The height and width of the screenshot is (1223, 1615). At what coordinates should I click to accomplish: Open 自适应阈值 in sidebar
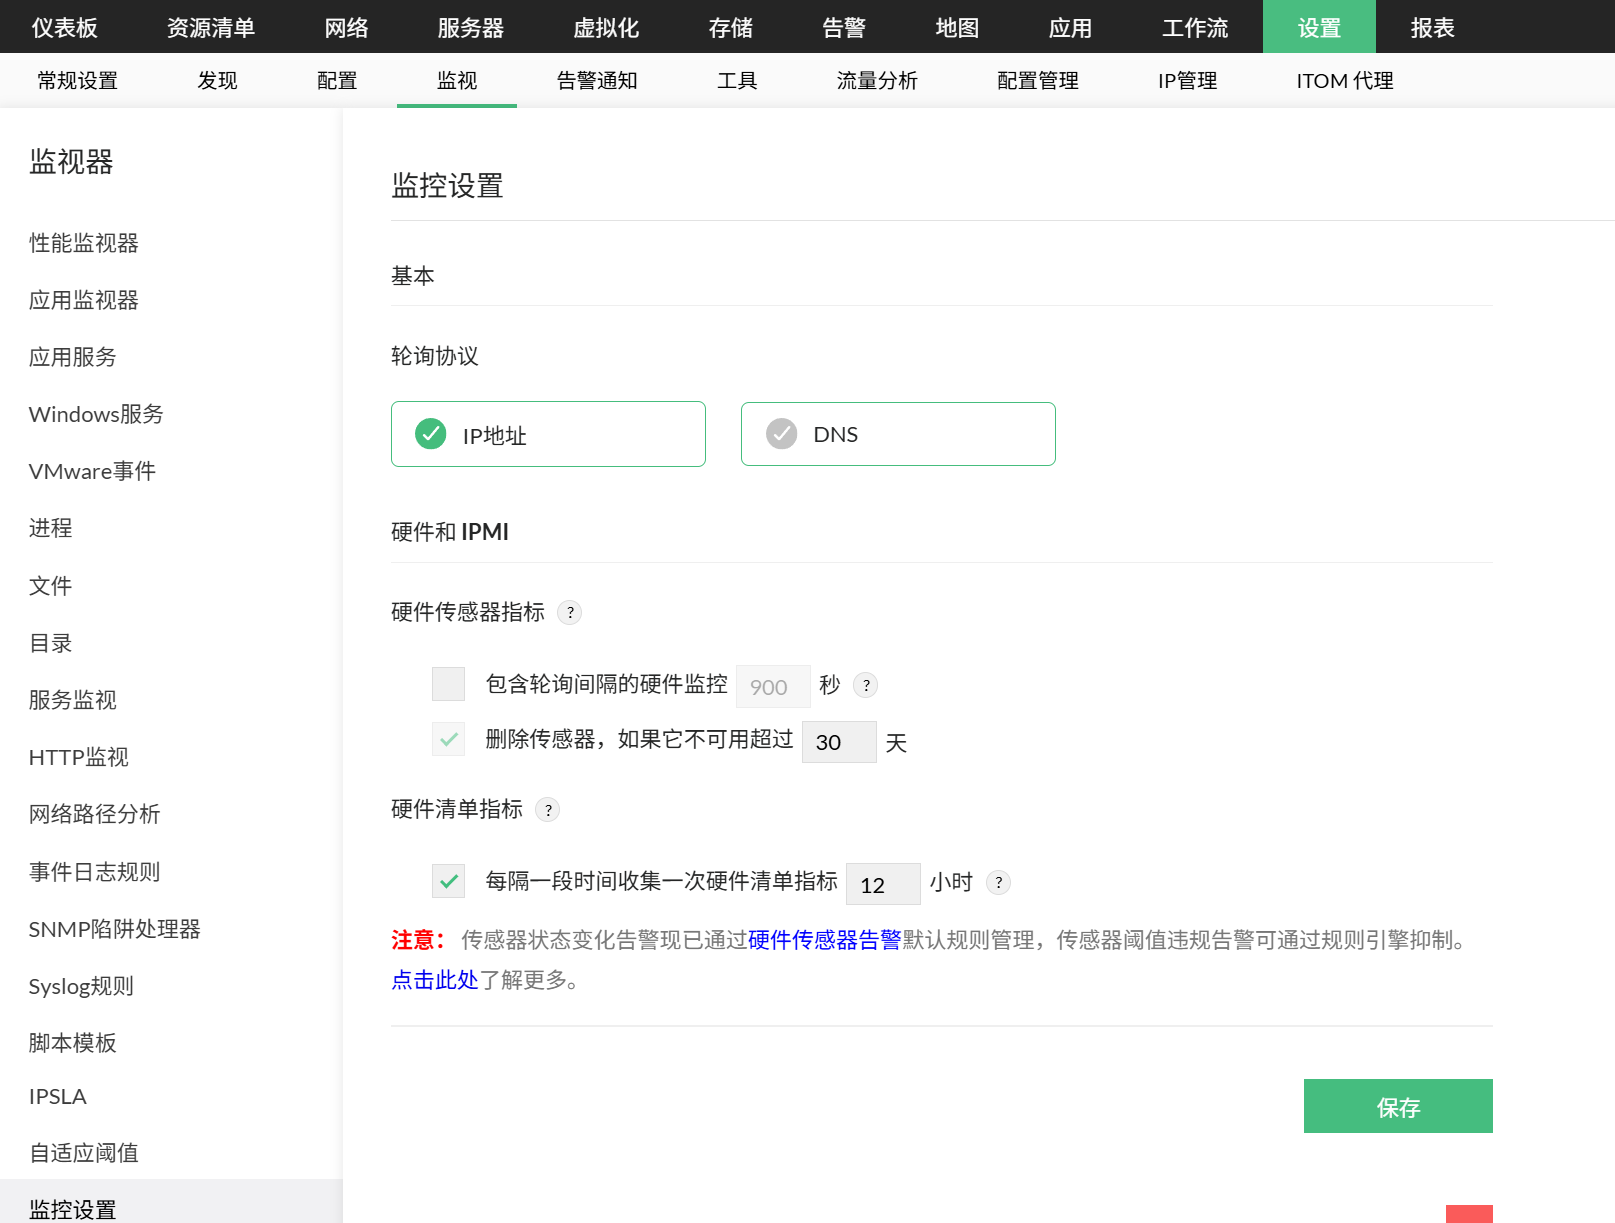tap(84, 1153)
